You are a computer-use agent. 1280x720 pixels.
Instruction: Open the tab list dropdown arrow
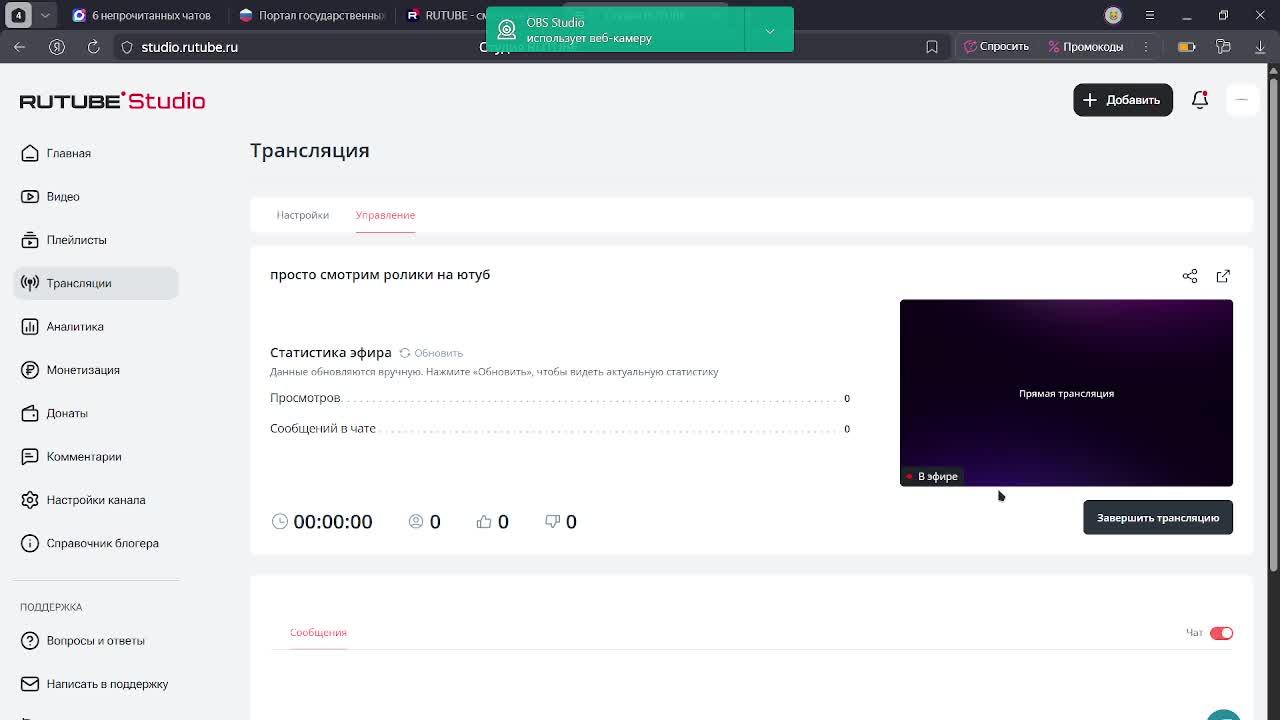click(x=45, y=15)
